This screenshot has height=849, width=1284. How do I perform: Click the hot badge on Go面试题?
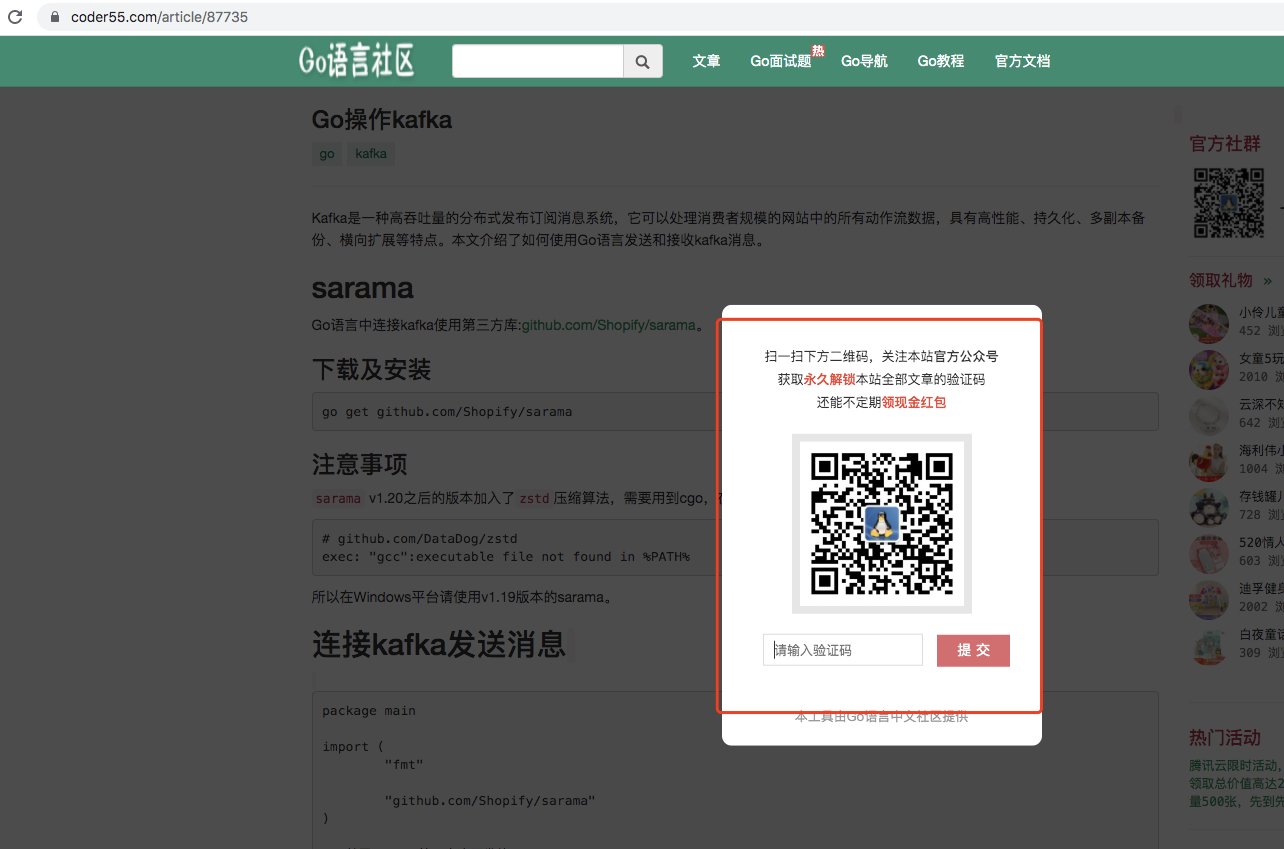pyautogui.click(x=818, y=51)
